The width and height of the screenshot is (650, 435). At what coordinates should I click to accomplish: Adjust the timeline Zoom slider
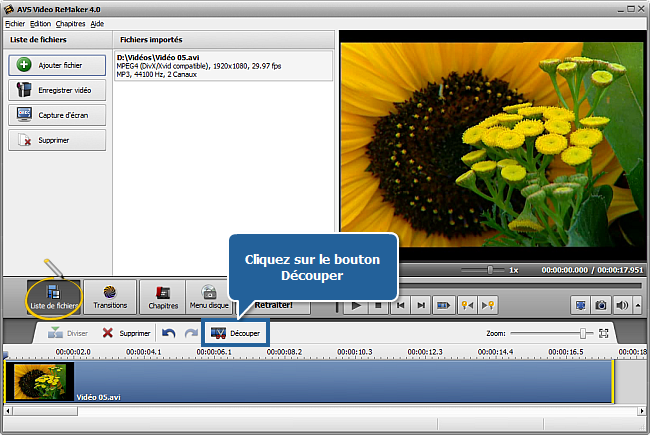(582, 333)
